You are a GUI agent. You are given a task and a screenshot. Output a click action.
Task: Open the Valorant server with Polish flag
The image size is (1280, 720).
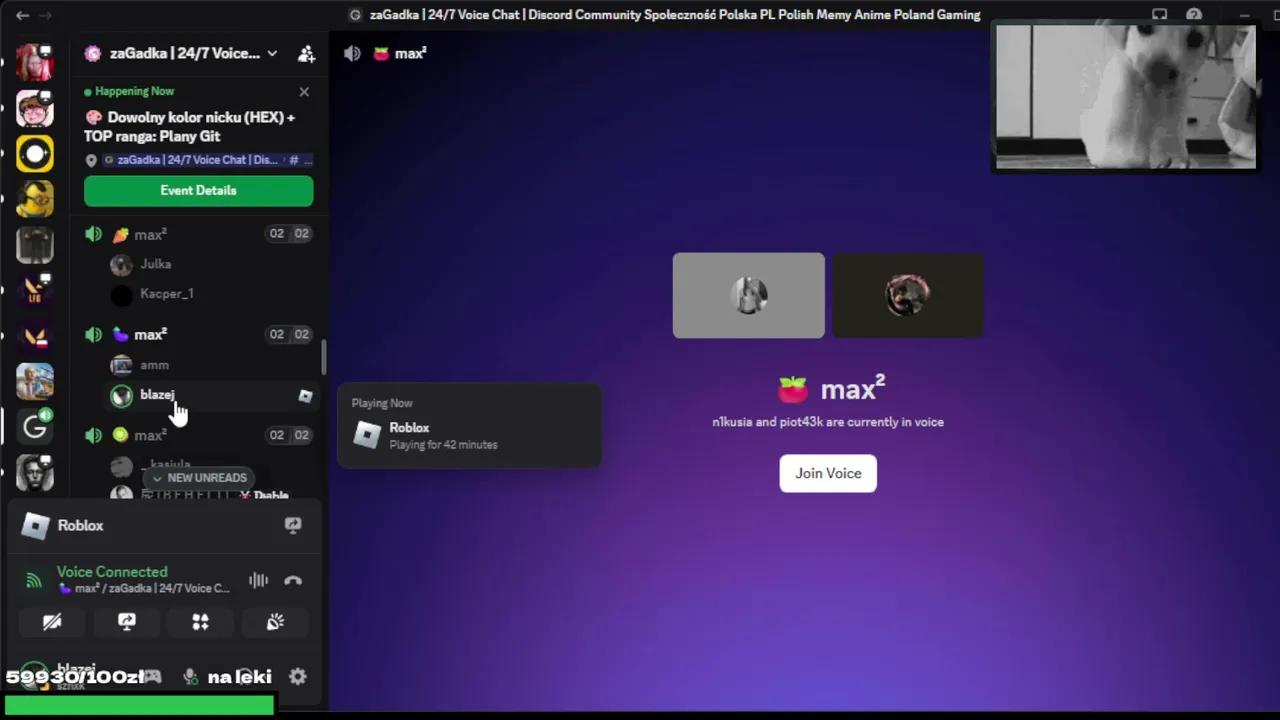click(x=35, y=336)
